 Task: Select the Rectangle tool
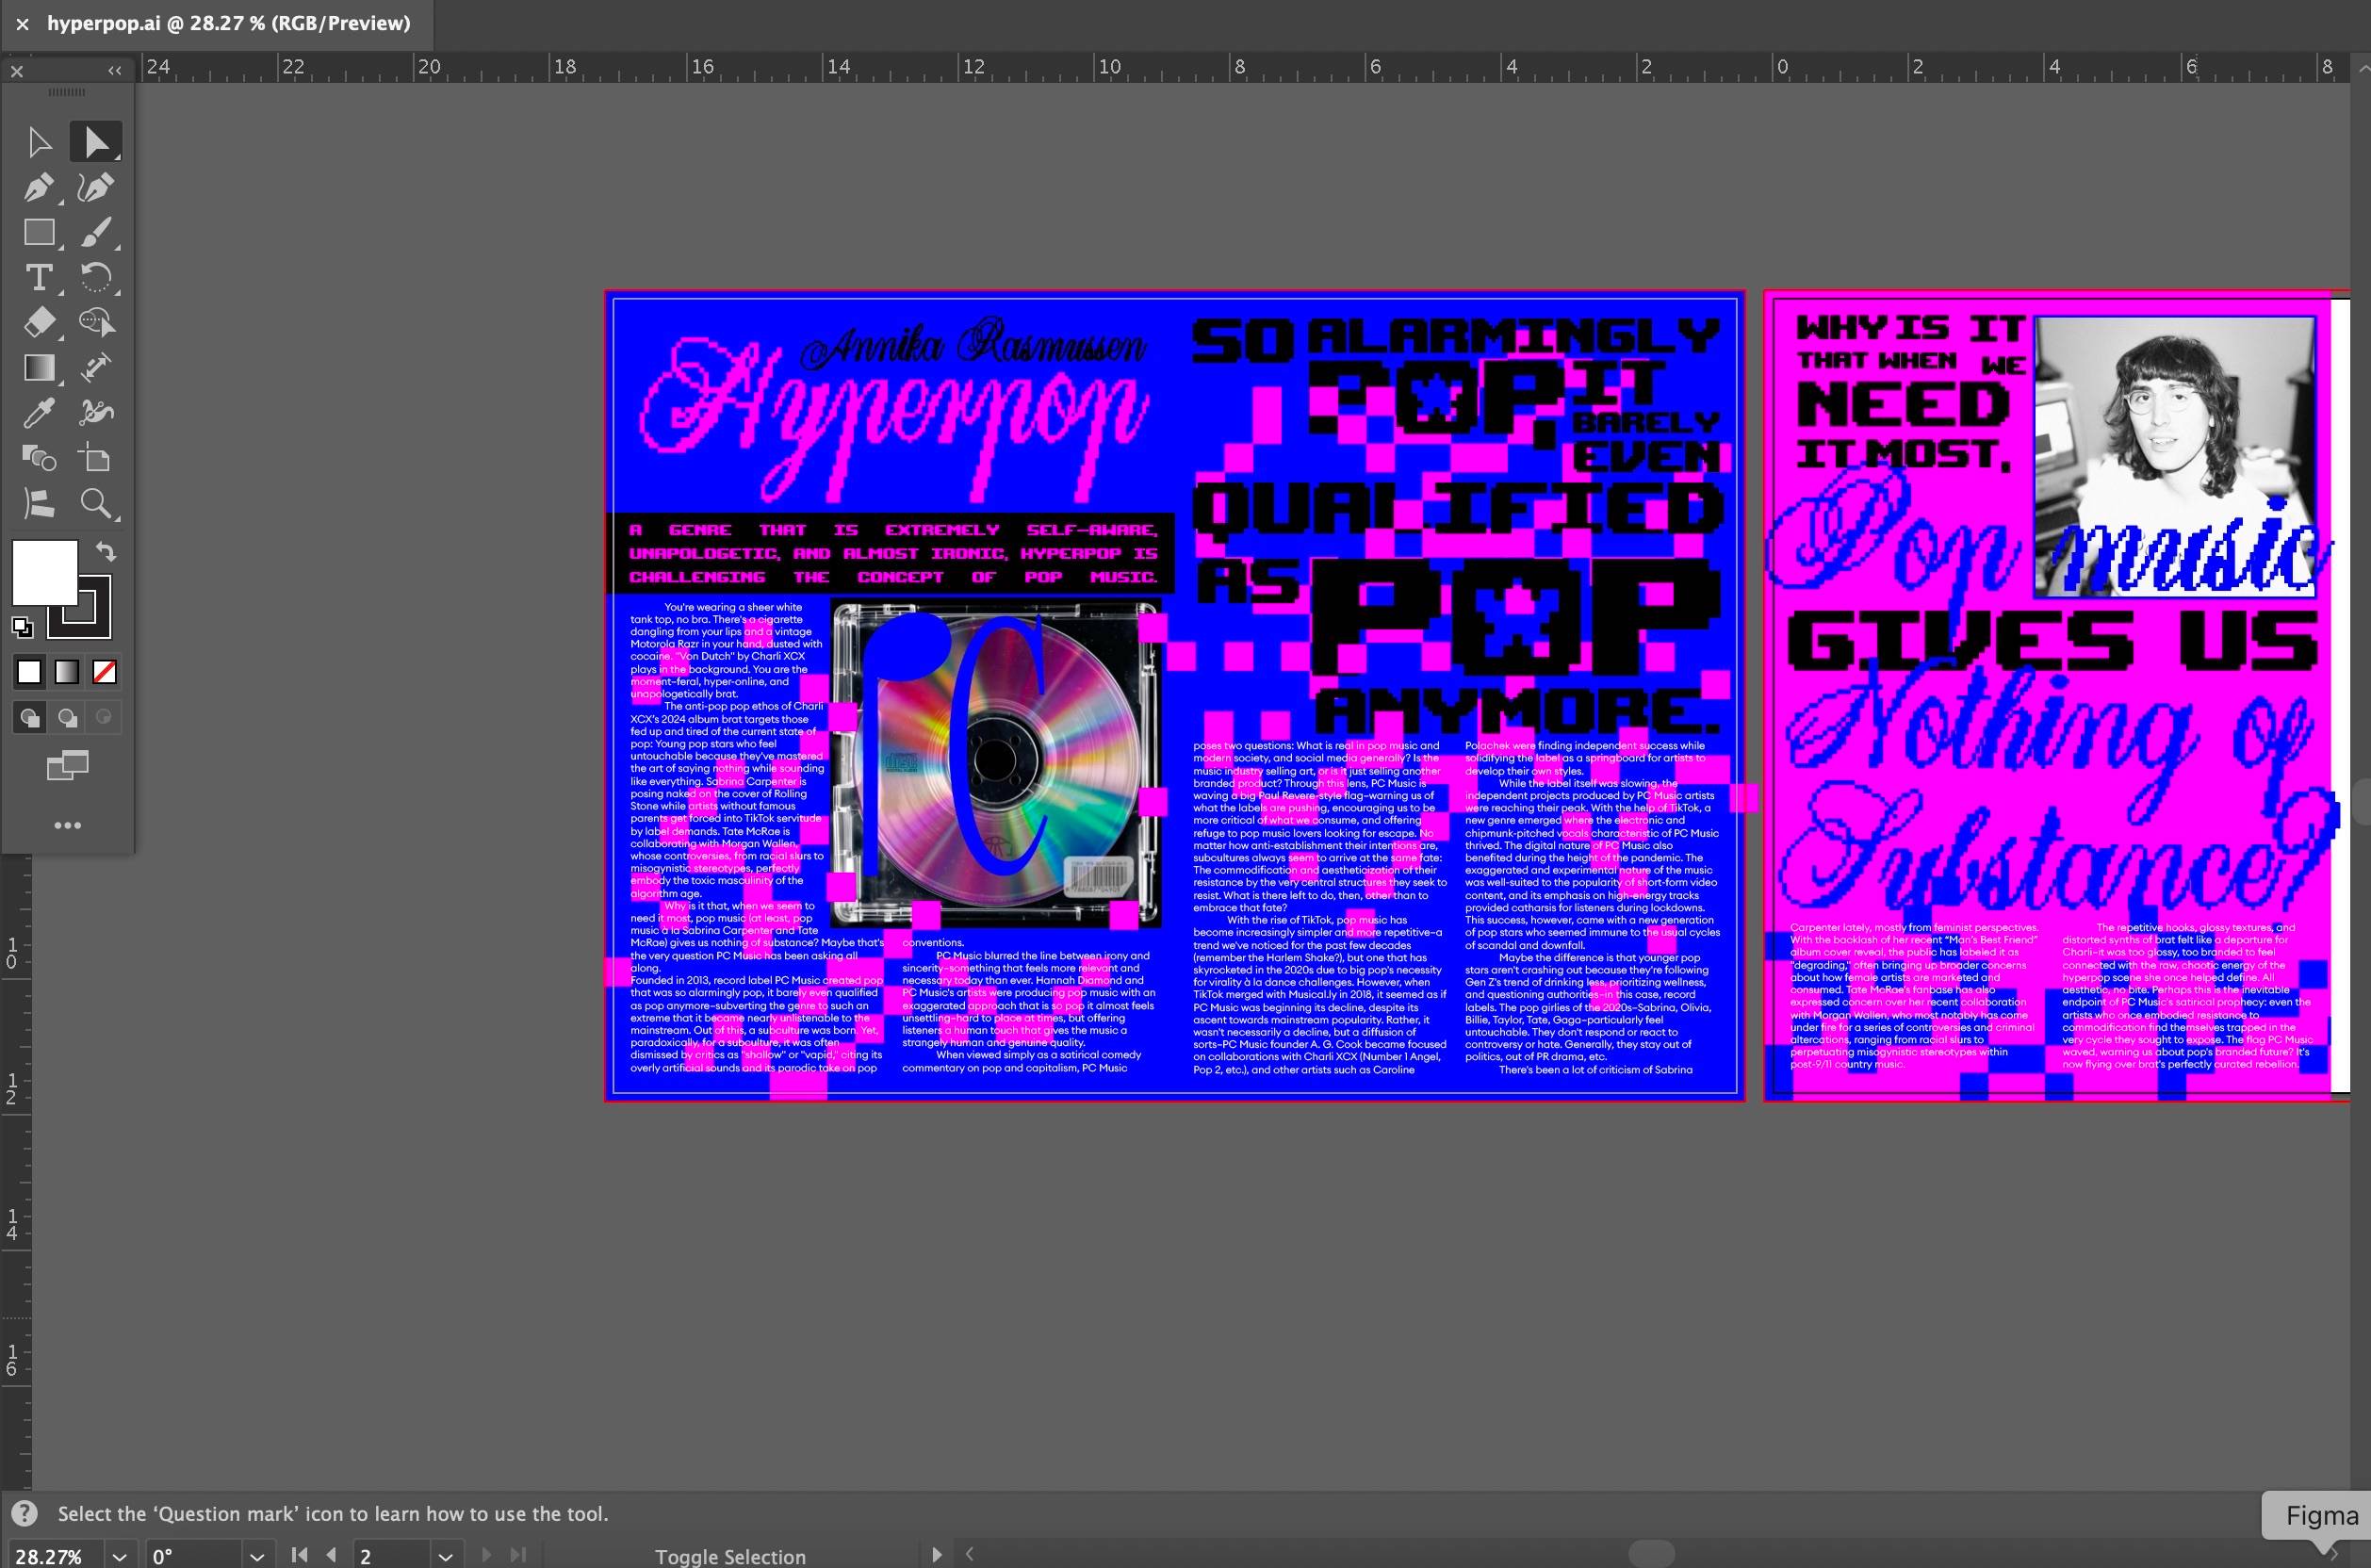click(x=39, y=232)
